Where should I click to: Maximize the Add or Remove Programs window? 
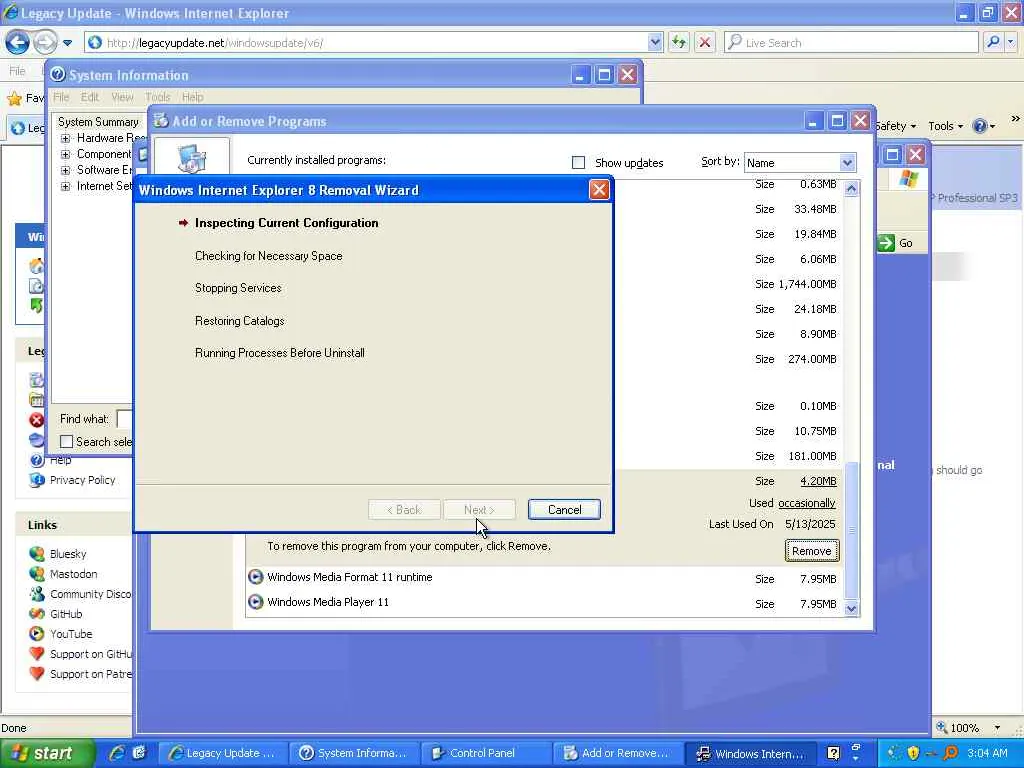pos(837,121)
